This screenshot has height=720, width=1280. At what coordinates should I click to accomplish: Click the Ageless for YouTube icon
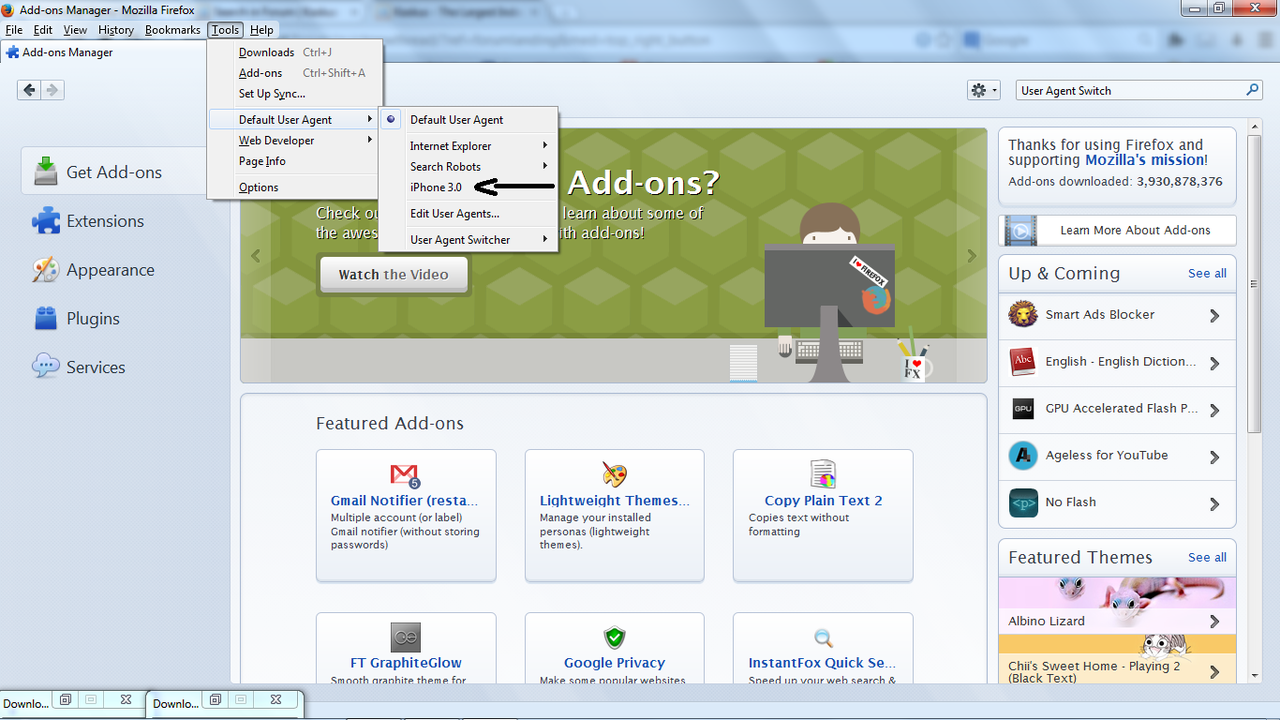[1023, 456]
